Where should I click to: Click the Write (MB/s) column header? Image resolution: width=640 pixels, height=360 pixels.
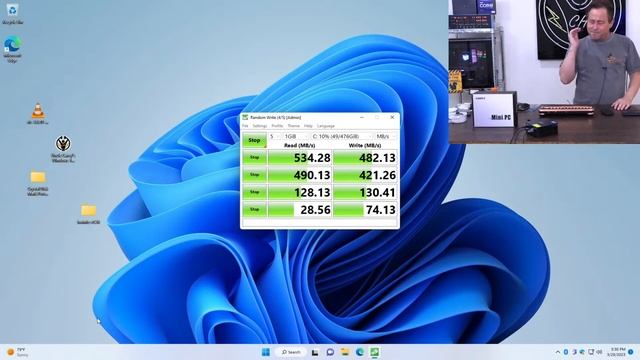(365, 145)
